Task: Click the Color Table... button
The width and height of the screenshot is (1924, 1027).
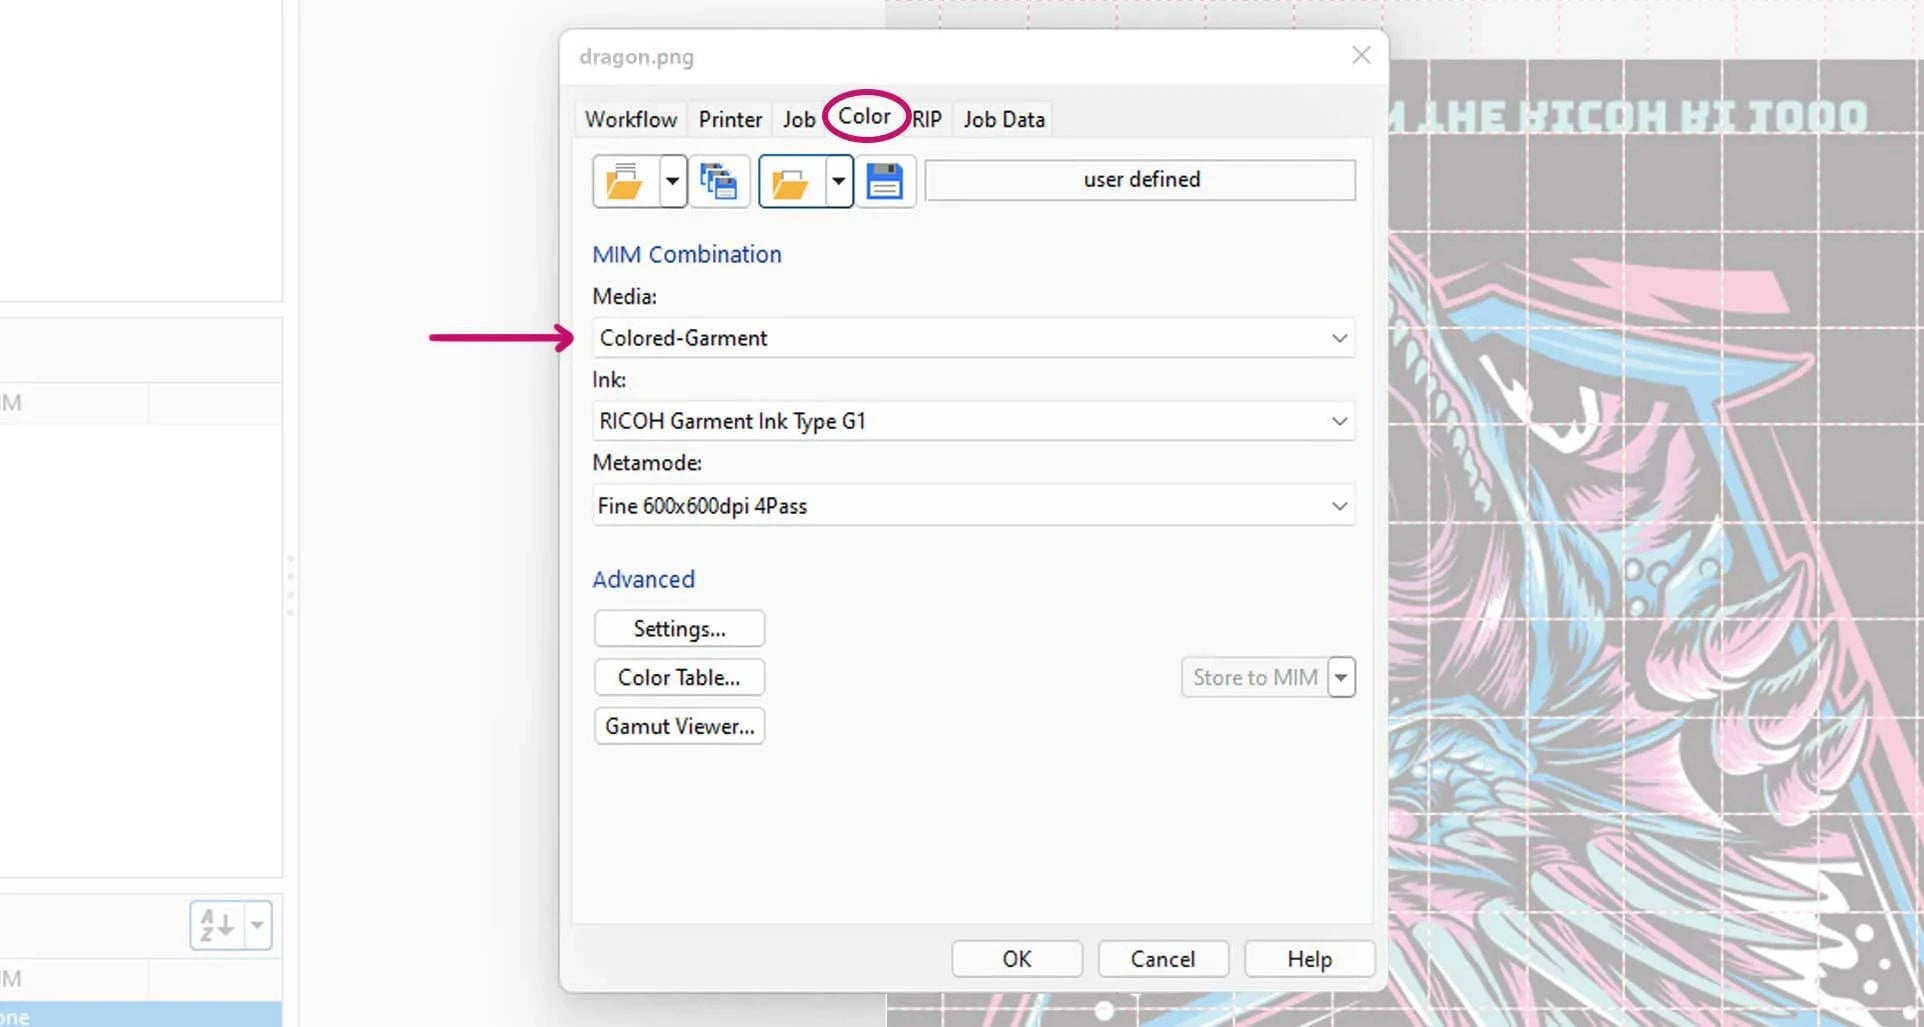Action: [x=679, y=678]
